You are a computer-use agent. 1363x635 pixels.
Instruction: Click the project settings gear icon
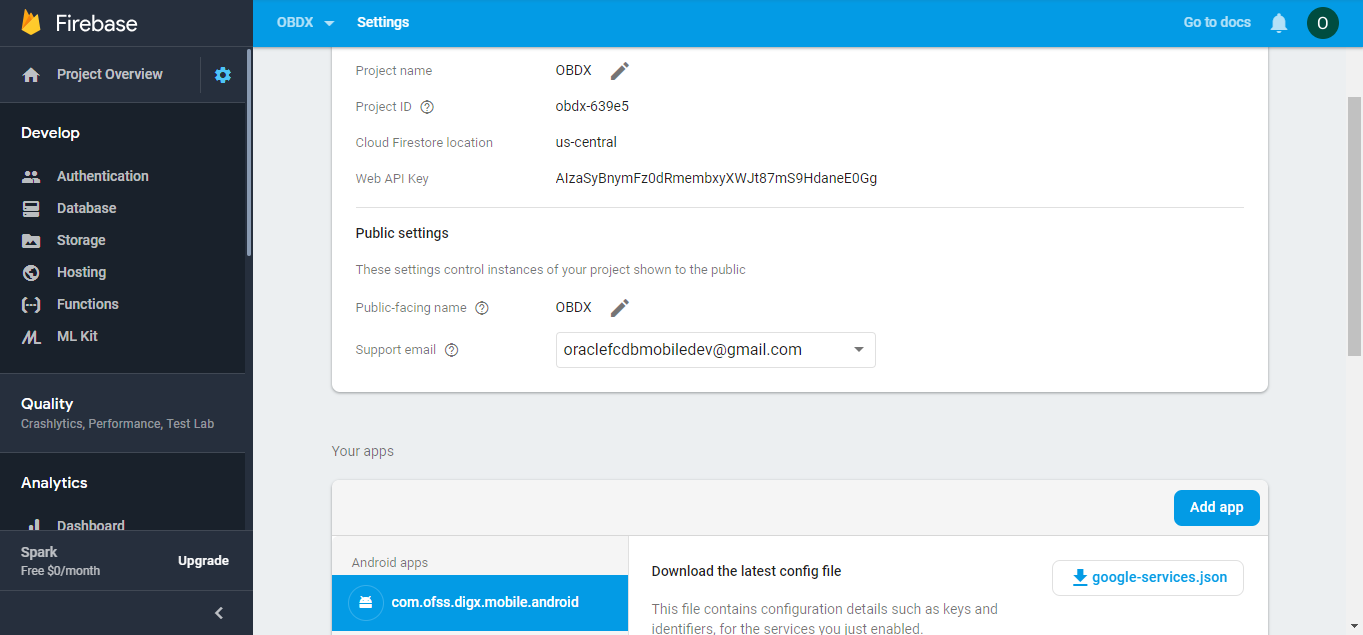coord(222,73)
